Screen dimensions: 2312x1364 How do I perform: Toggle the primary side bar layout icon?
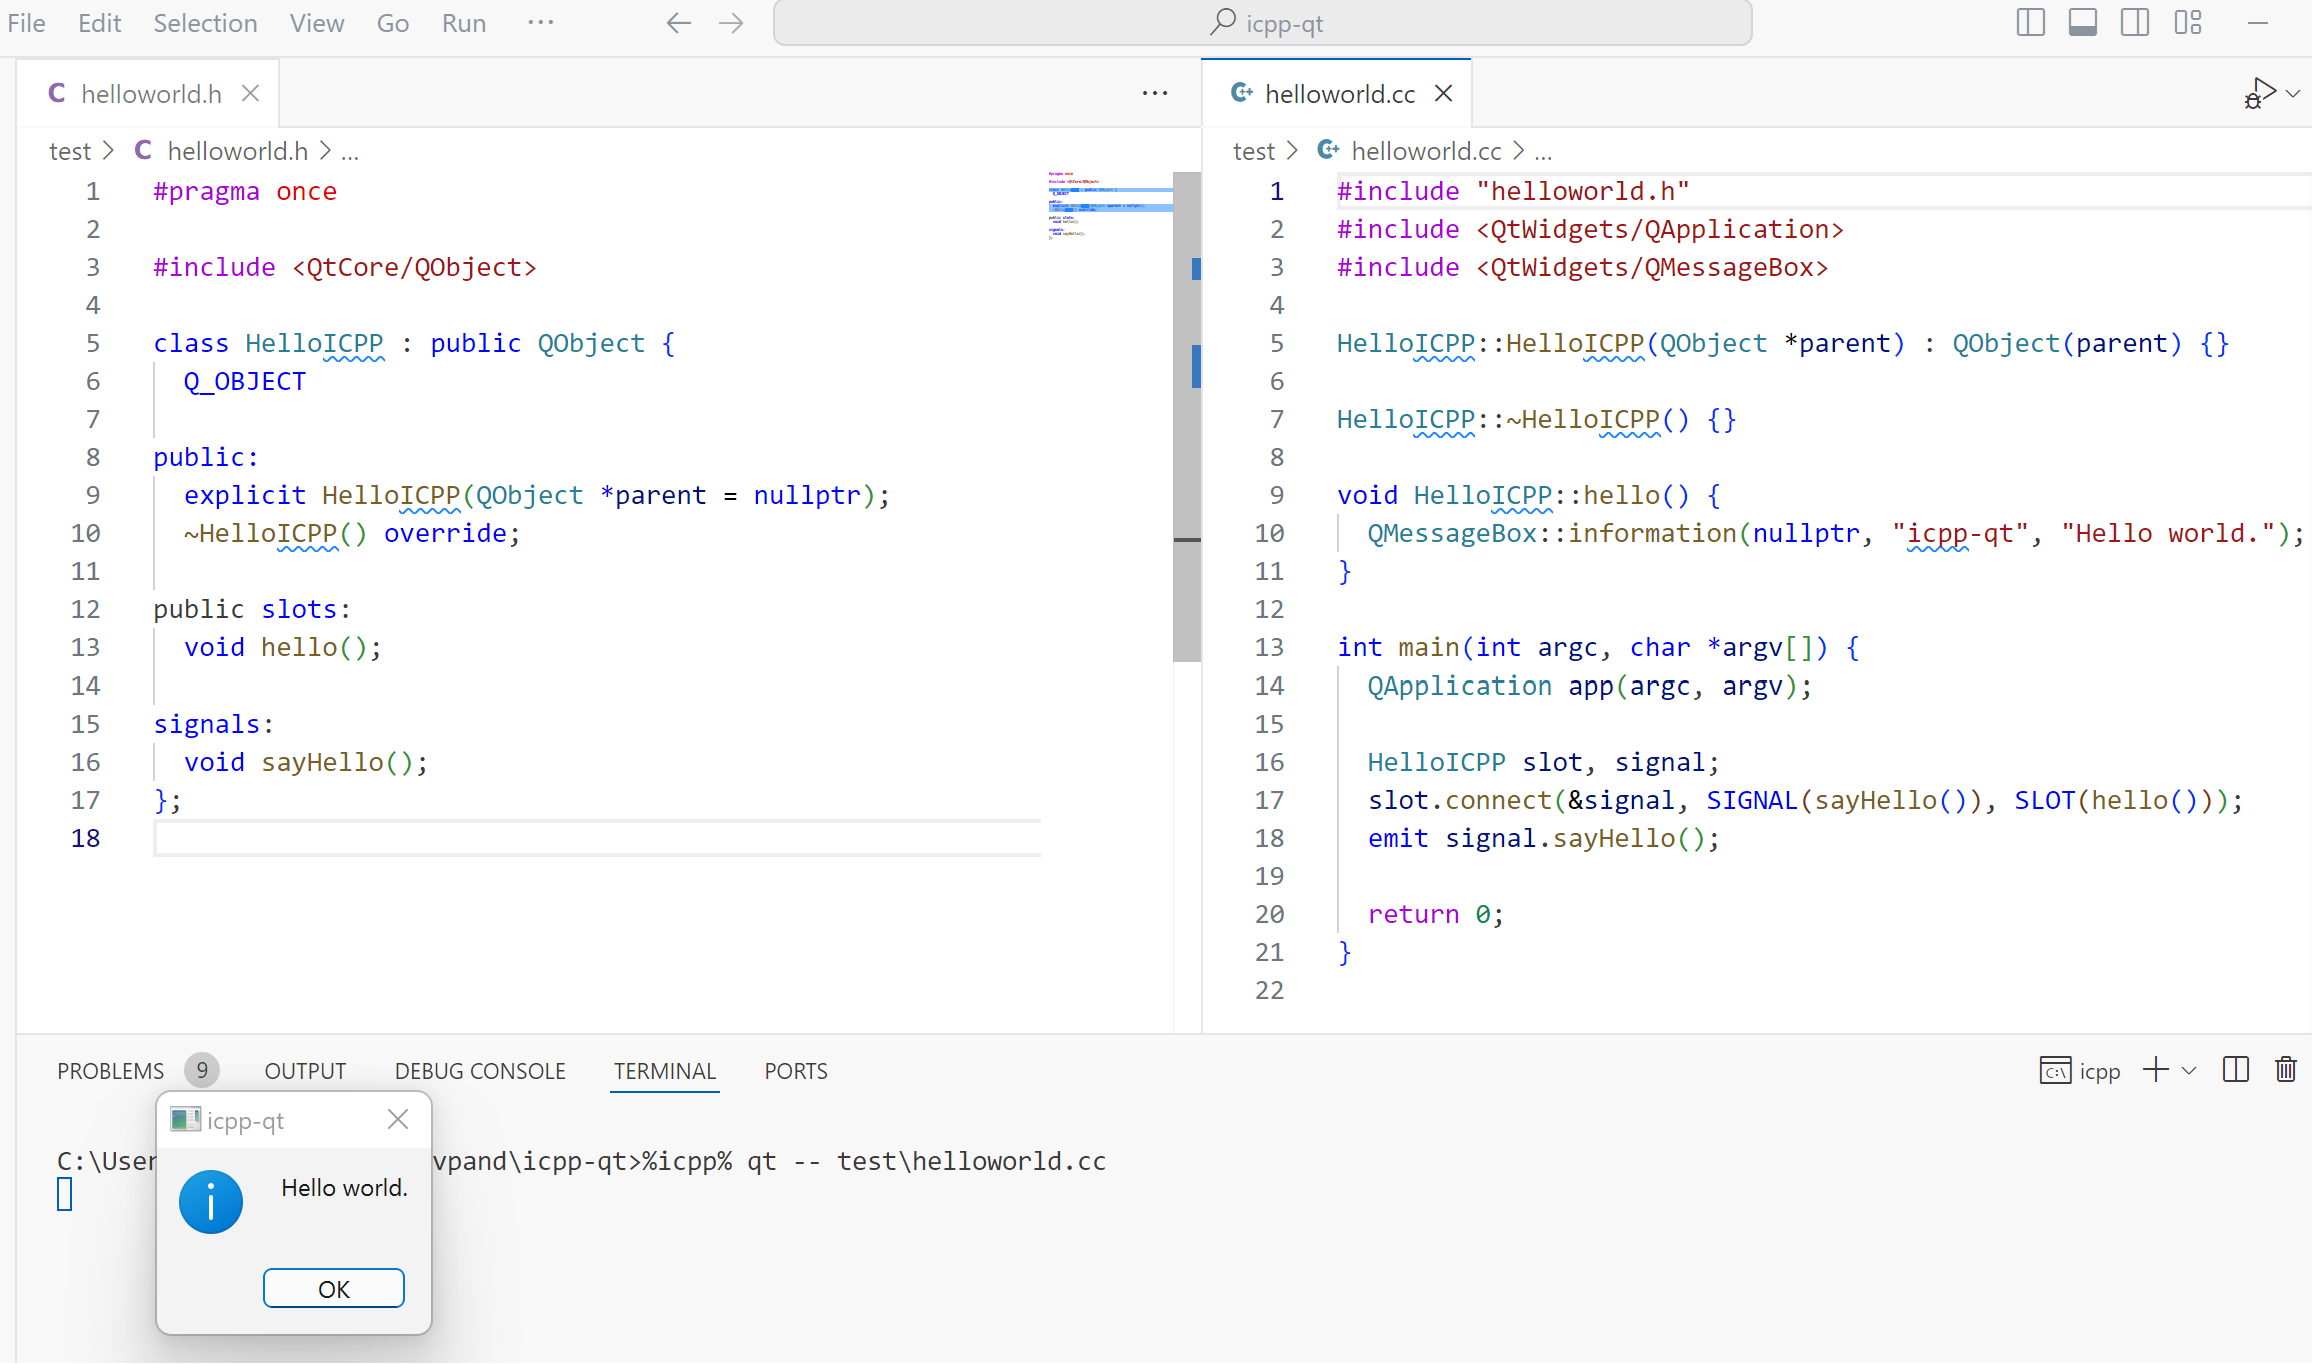pyautogui.click(x=2030, y=22)
